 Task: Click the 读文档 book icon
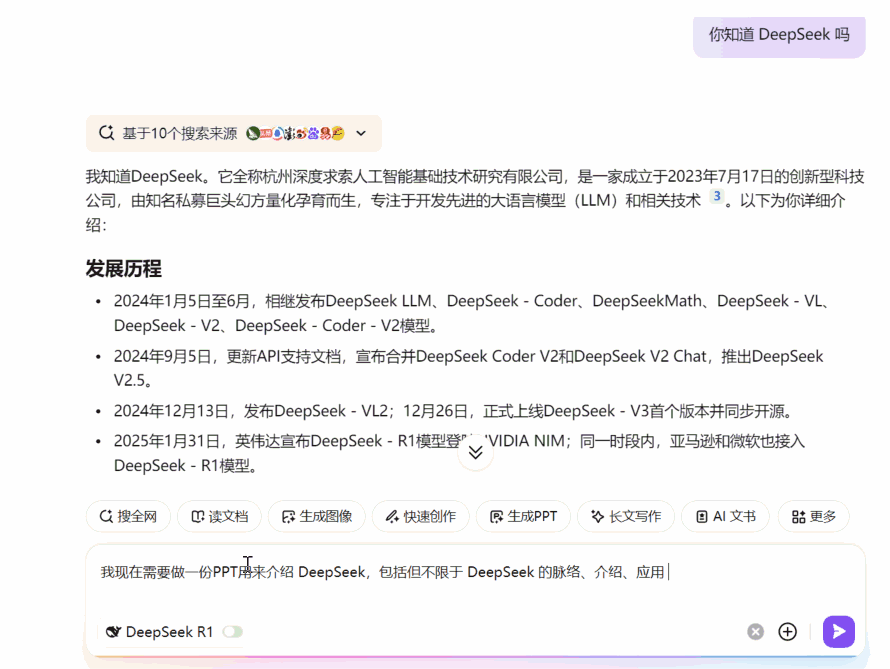pos(198,516)
